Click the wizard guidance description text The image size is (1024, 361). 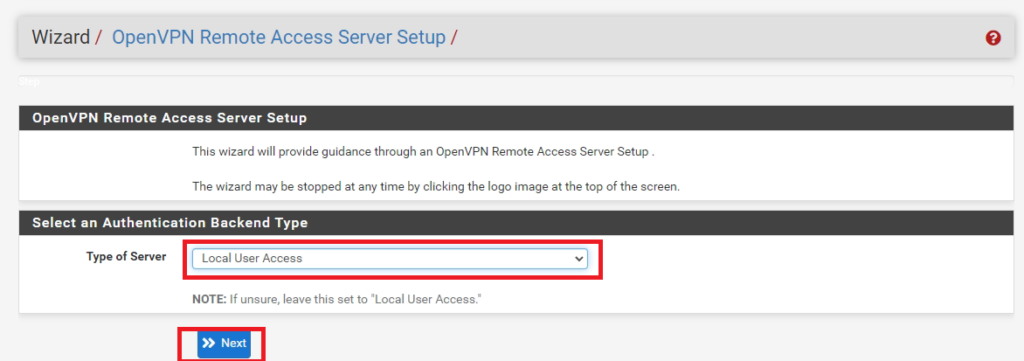423,151
